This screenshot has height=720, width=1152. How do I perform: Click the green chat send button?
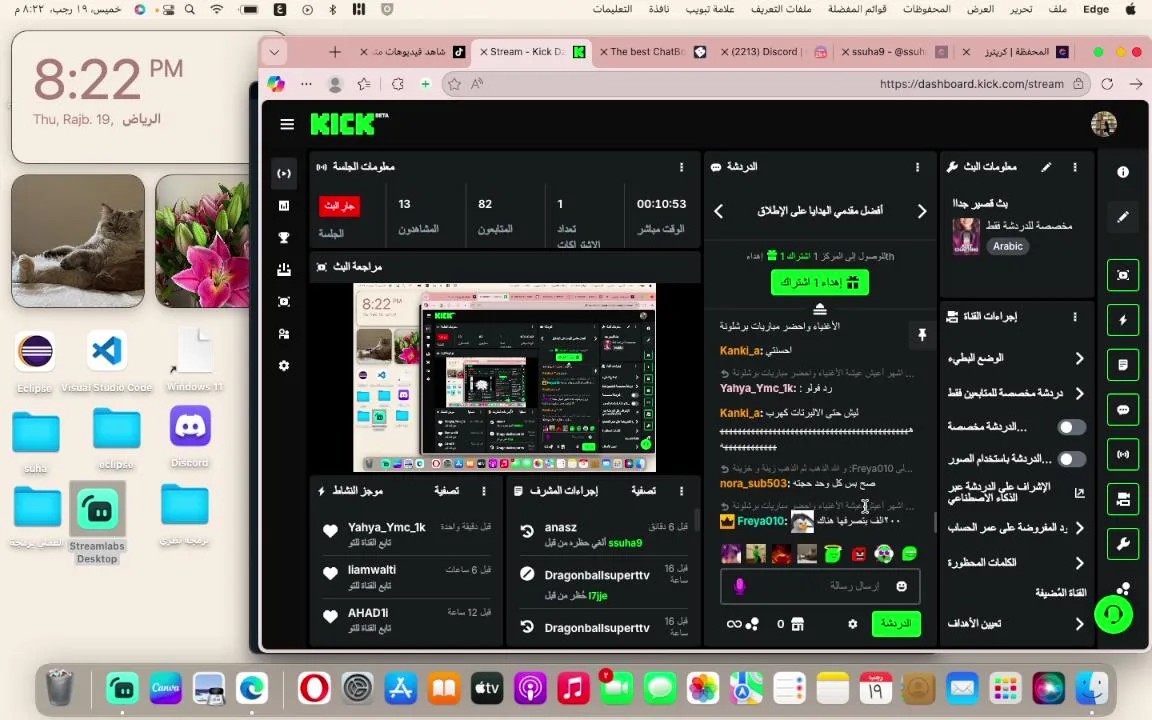pyautogui.click(x=896, y=624)
